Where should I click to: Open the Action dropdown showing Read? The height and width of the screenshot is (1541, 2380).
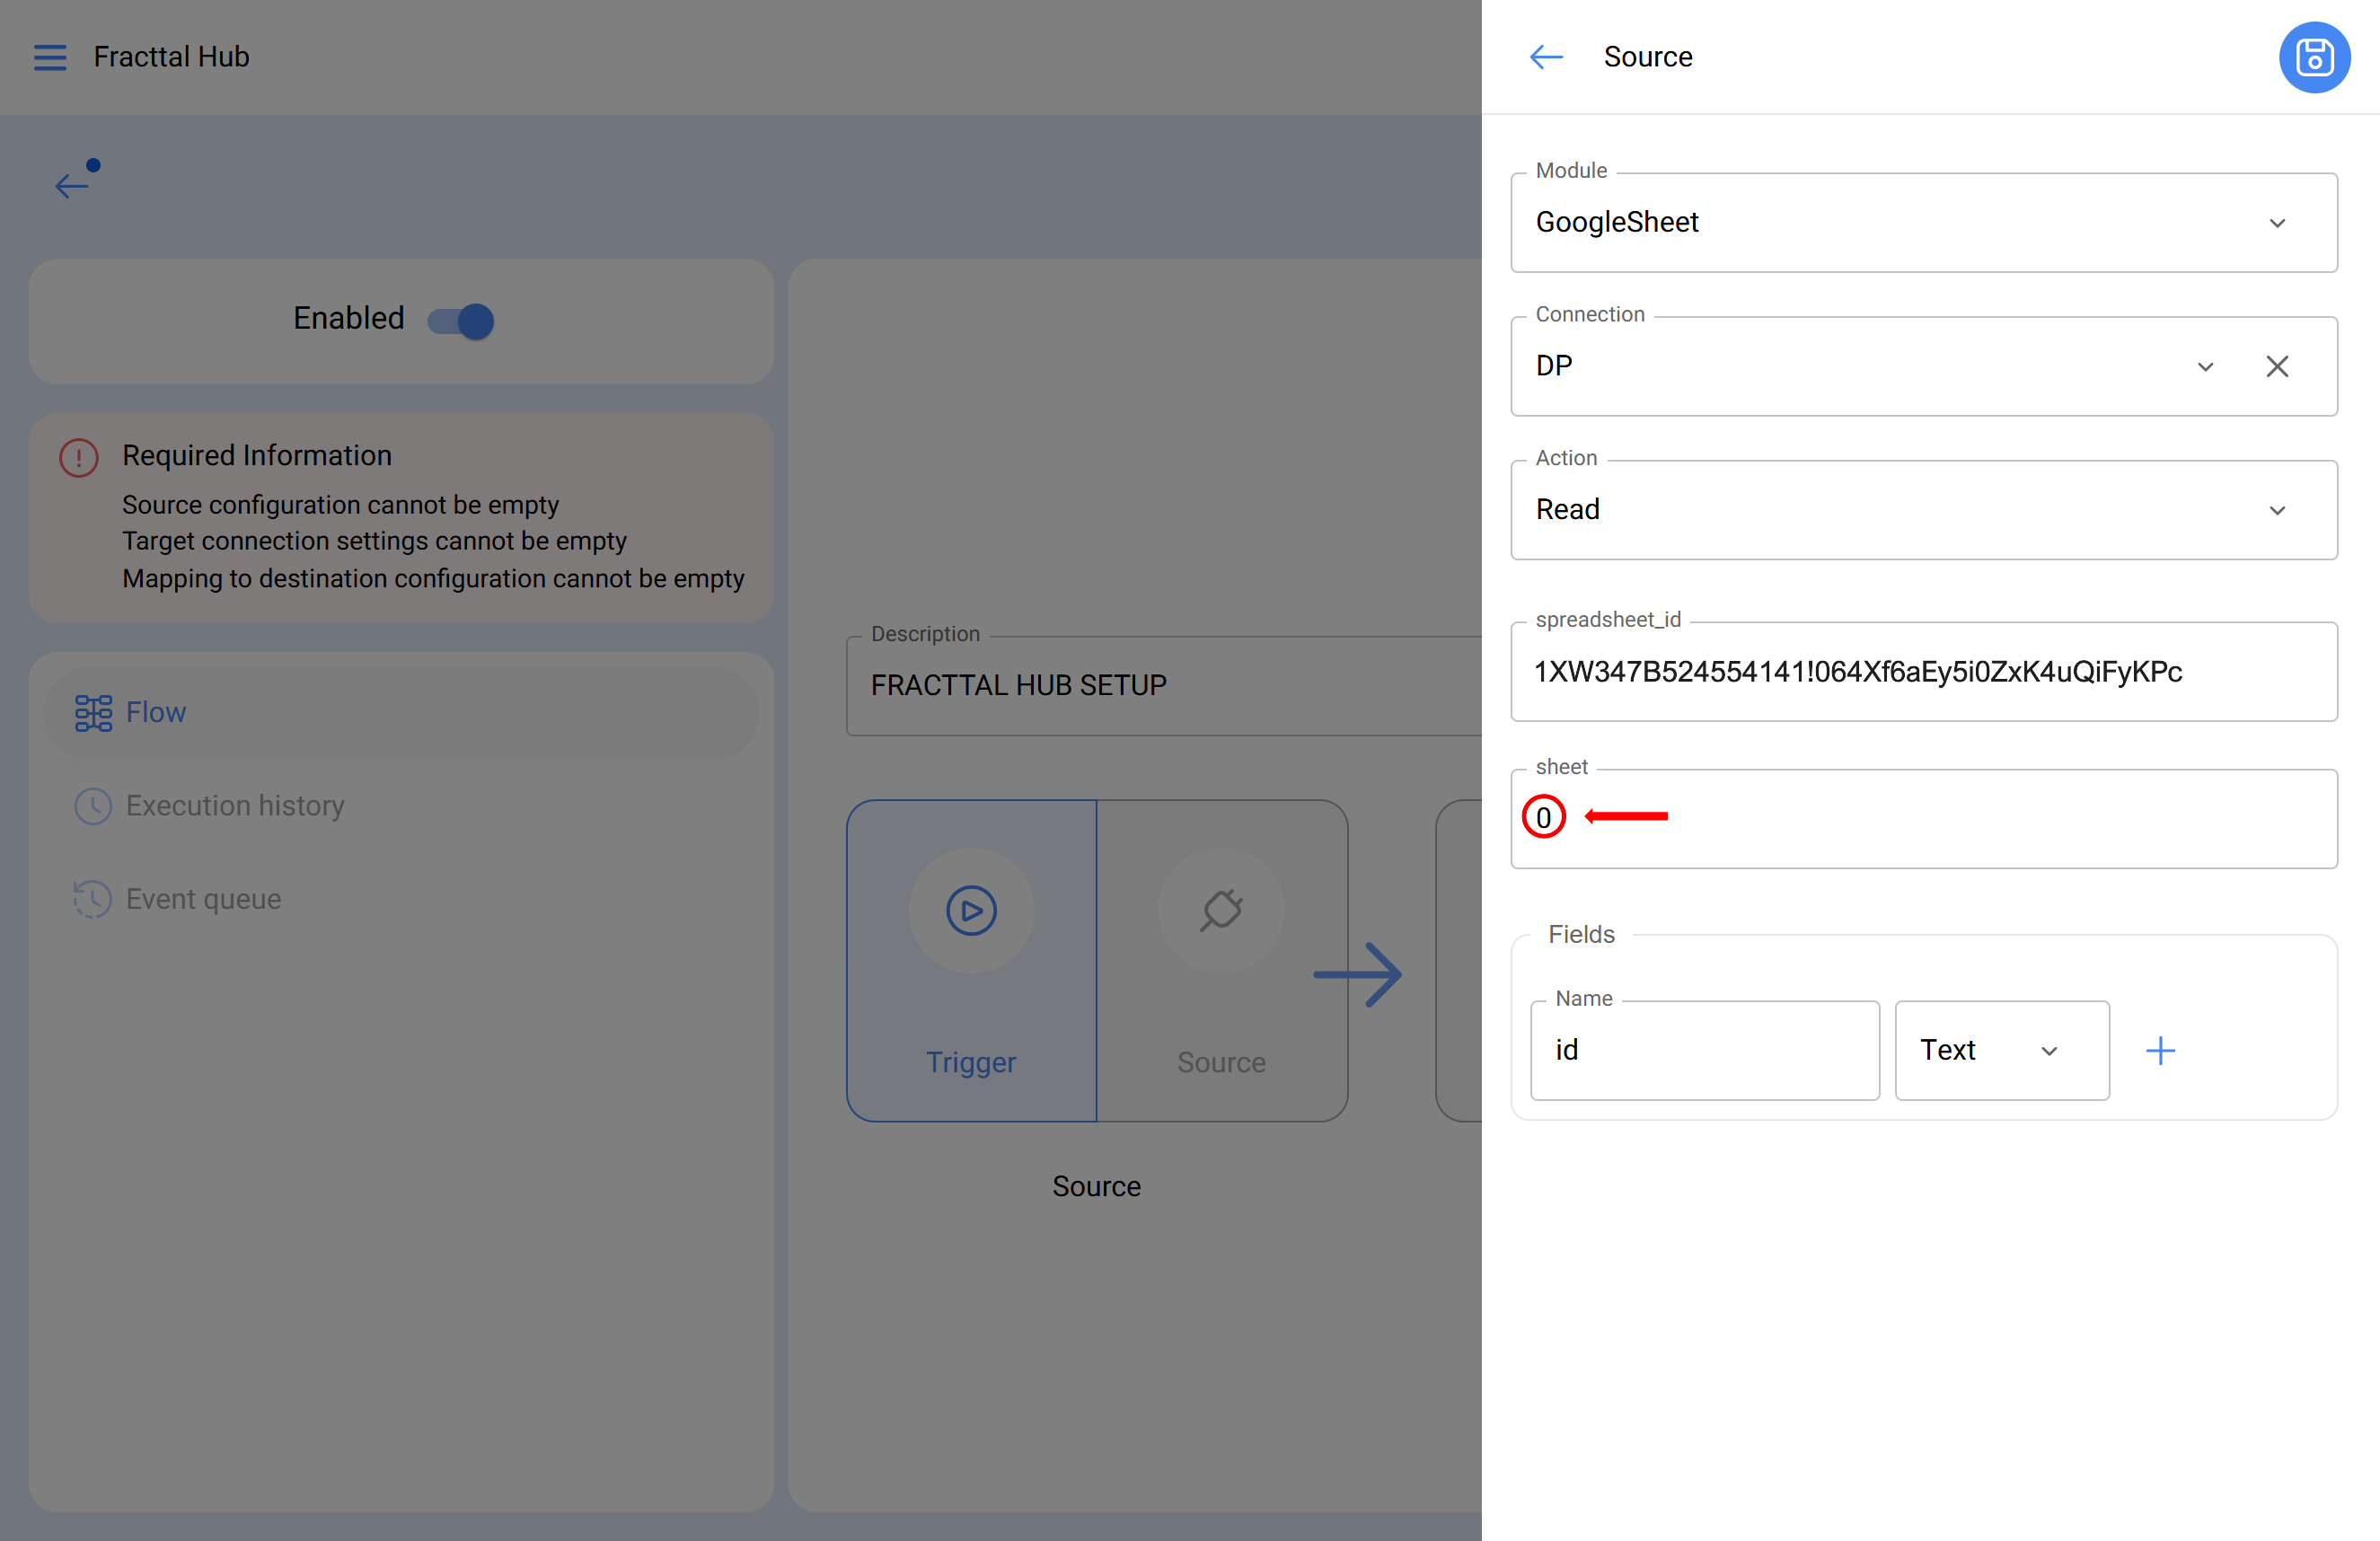(2277, 510)
